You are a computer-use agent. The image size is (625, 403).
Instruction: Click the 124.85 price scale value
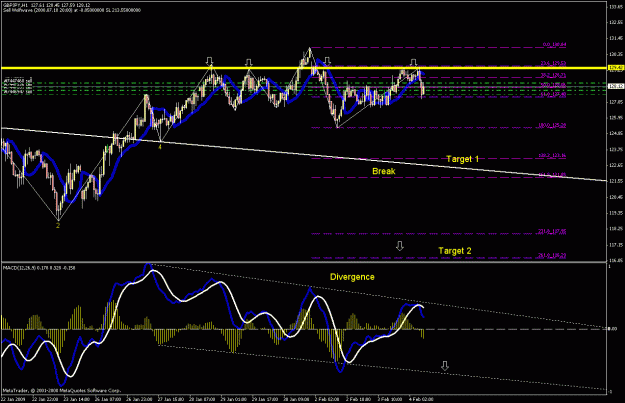(x=616, y=134)
